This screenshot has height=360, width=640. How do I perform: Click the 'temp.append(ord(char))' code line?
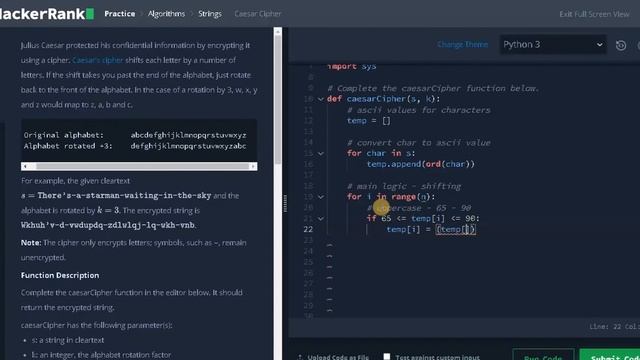click(x=420, y=164)
